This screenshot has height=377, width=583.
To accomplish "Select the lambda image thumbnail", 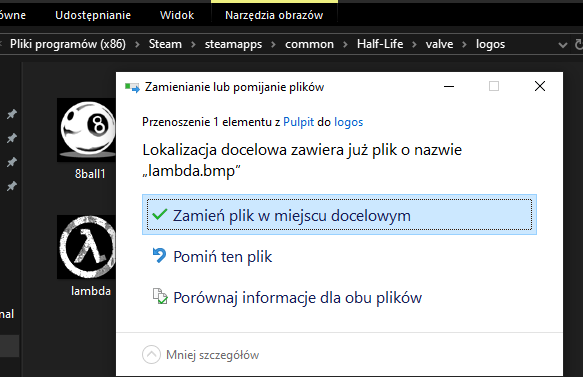I will 87,247.
